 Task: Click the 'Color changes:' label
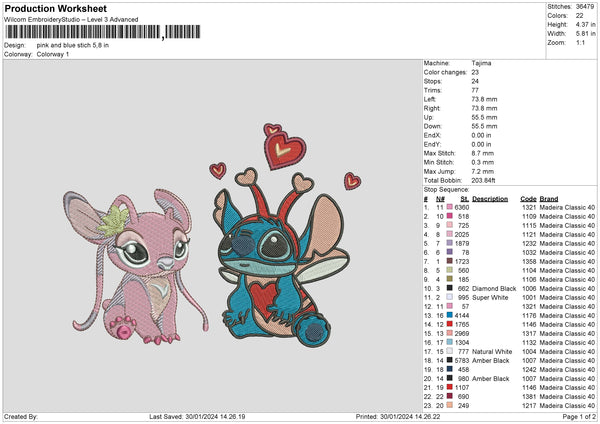(445, 72)
